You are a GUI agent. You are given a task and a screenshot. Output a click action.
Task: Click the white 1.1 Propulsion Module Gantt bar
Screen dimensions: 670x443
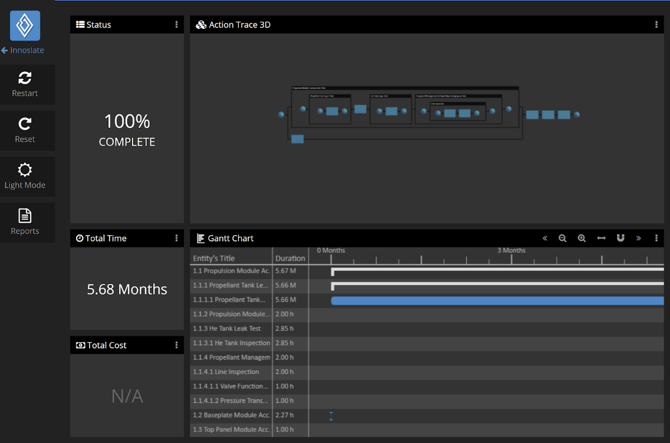pyautogui.click(x=497, y=270)
